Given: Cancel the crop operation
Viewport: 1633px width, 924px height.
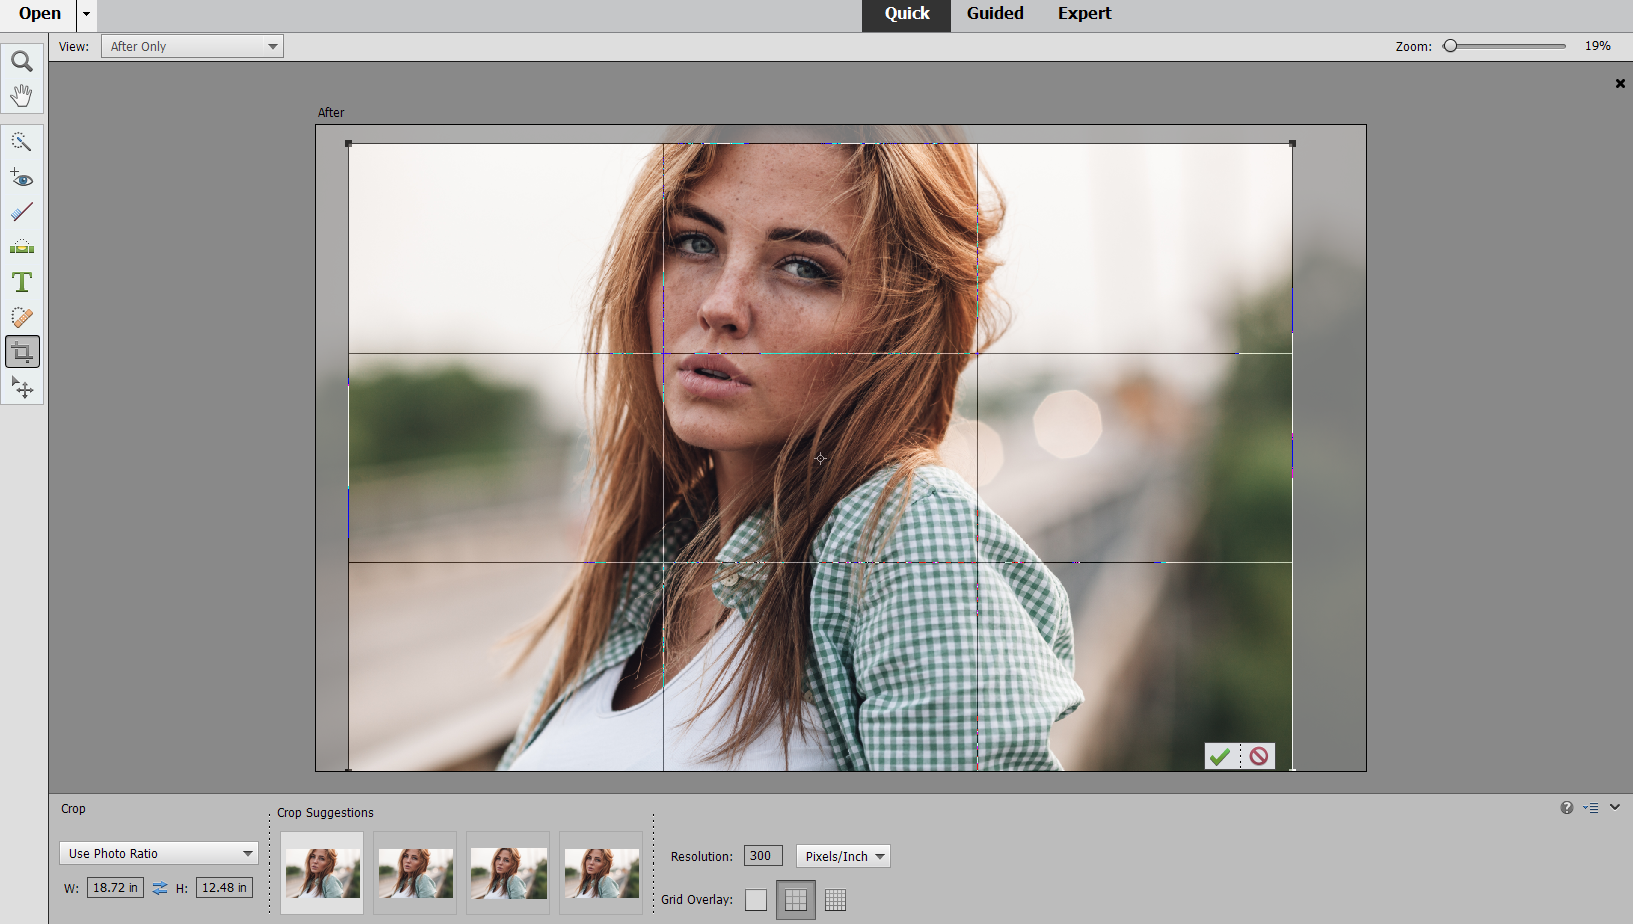Looking at the screenshot, I should click(x=1258, y=756).
